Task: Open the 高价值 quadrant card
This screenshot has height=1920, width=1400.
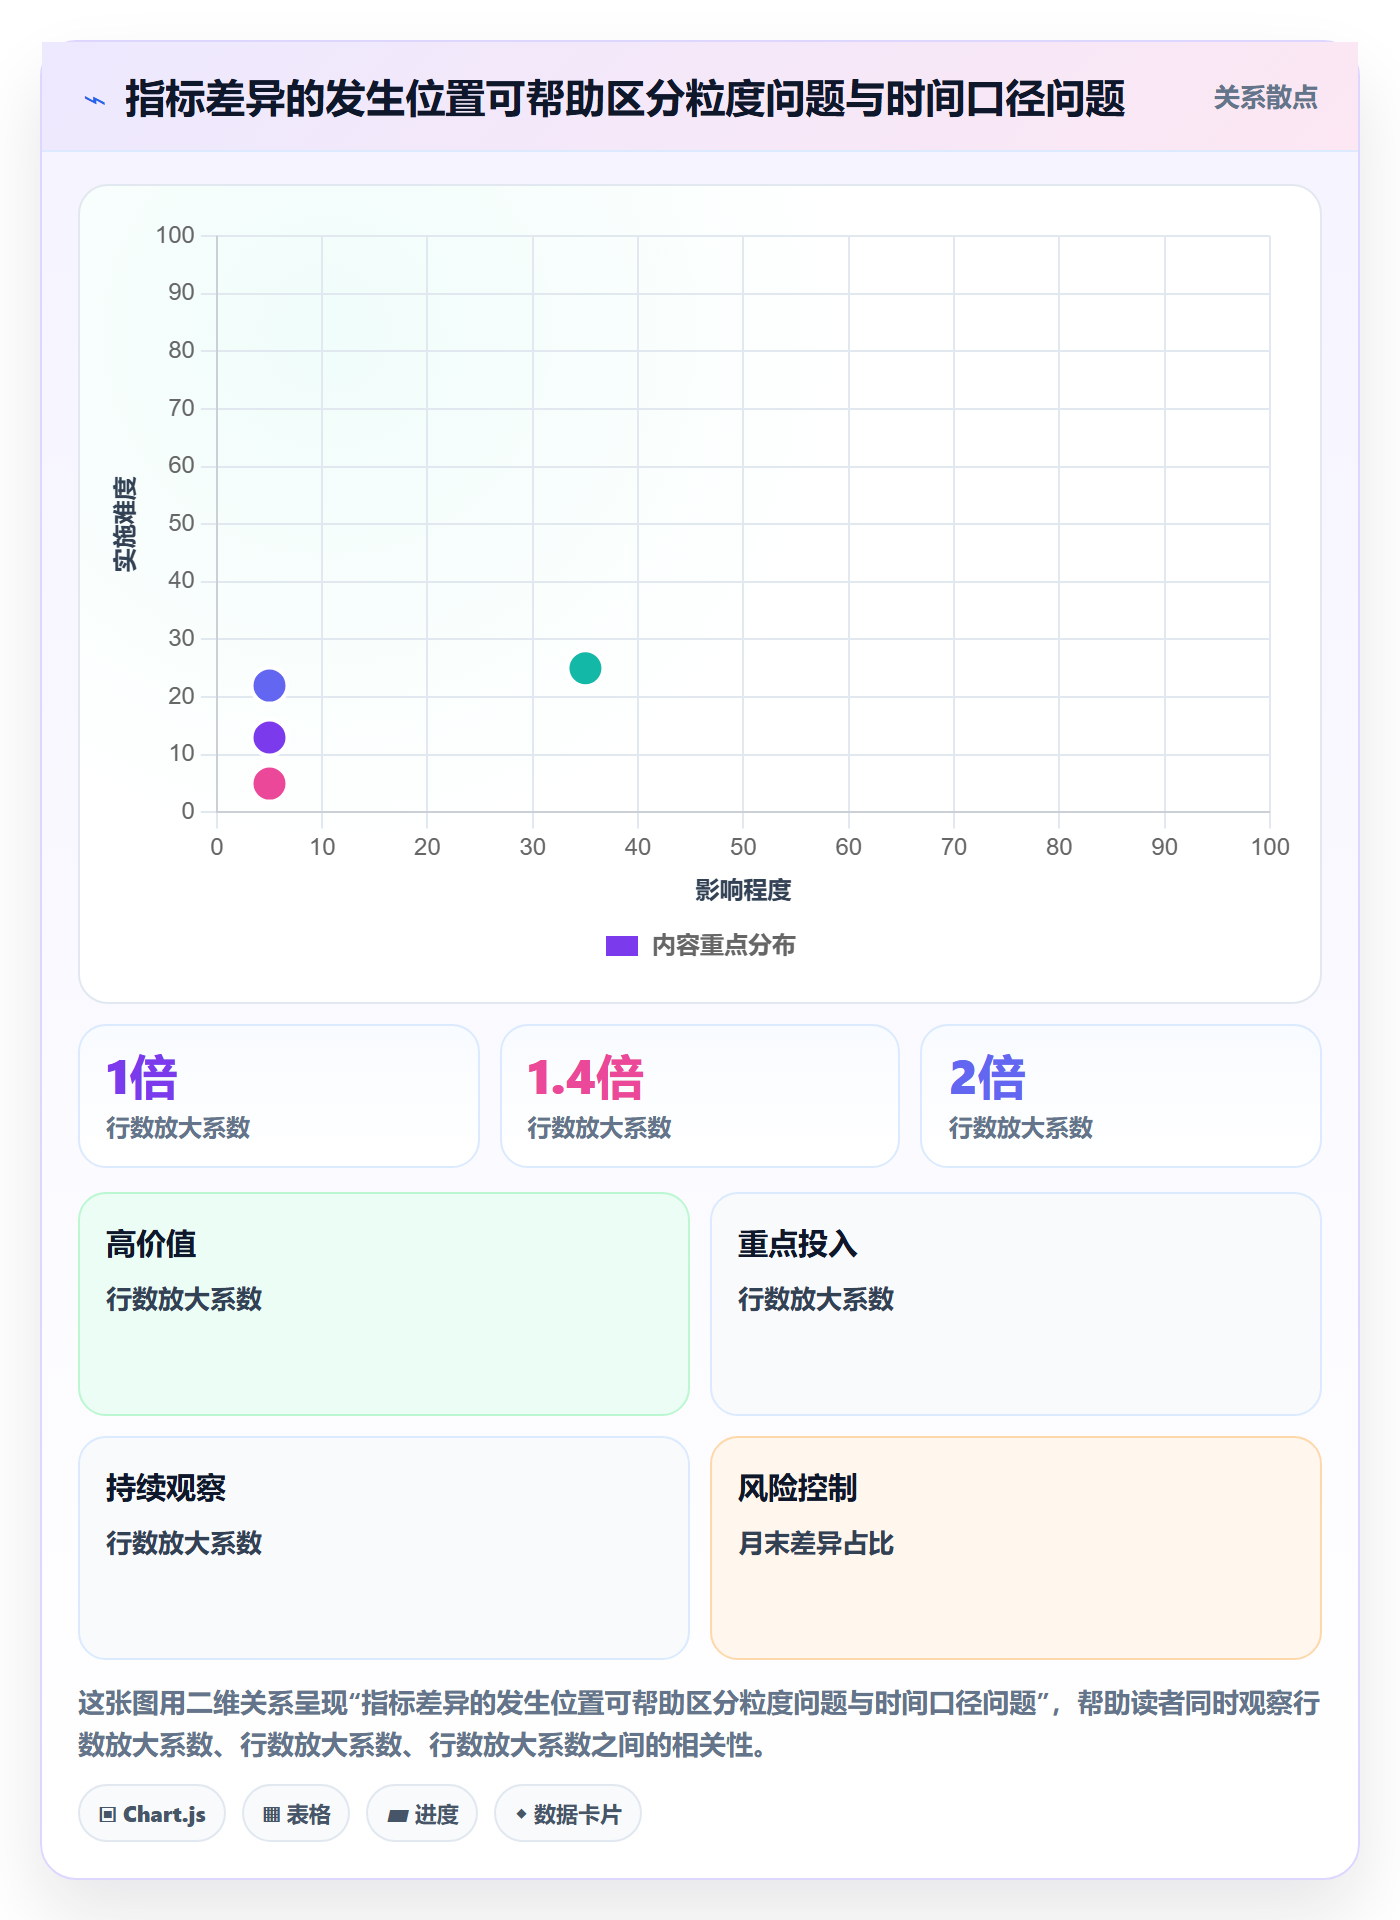Action: 384,1304
